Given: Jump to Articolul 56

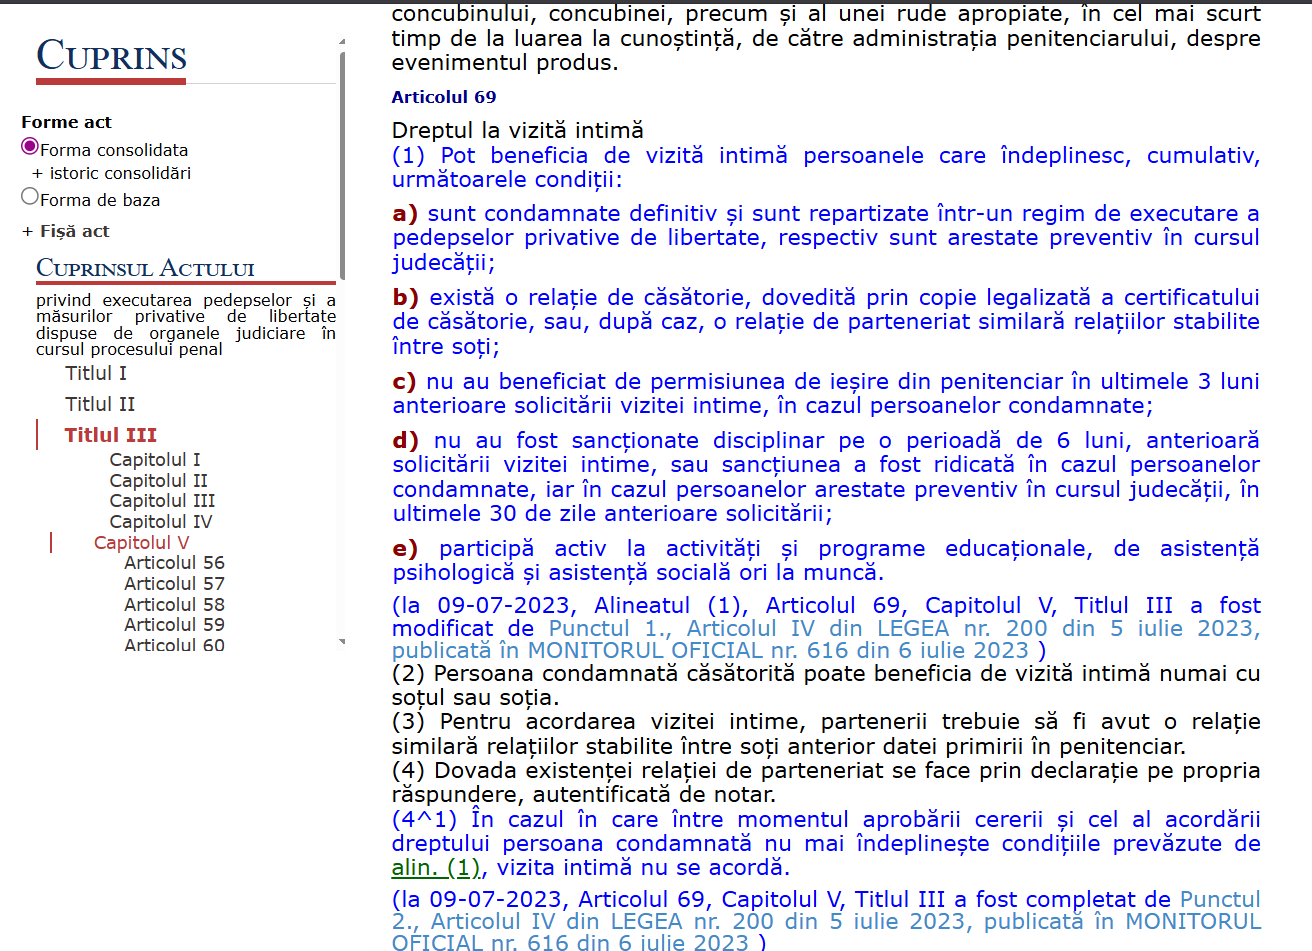Looking at the screenshot, I should click(174, 563).
